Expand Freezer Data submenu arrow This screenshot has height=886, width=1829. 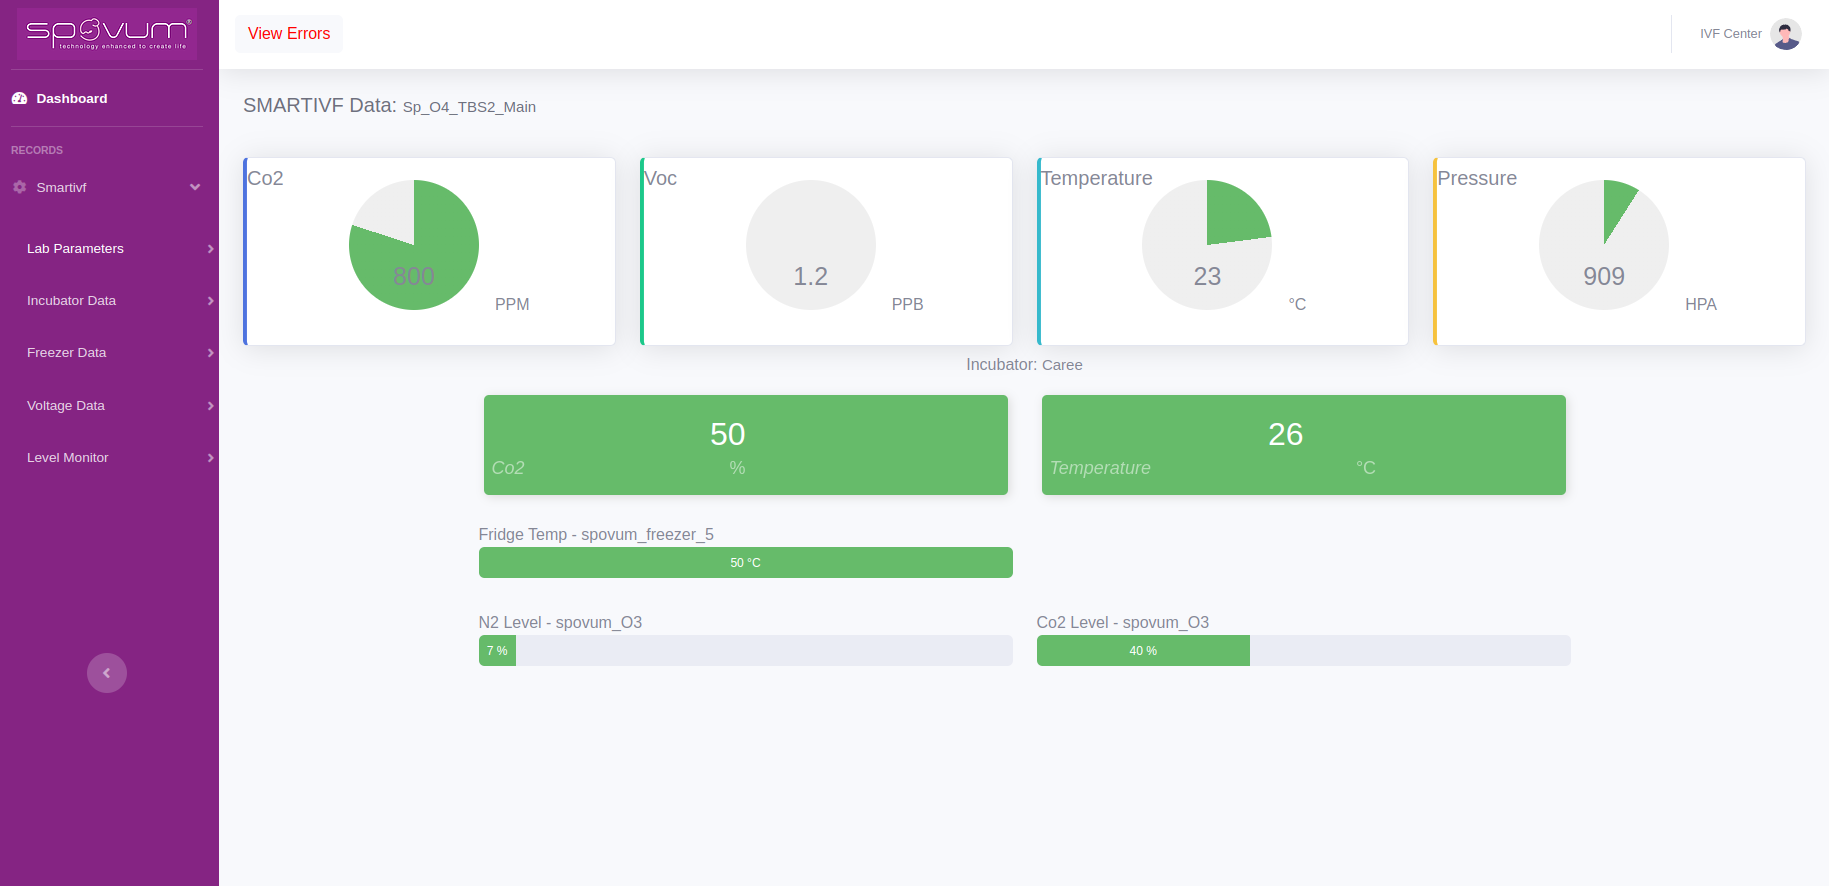210,353
